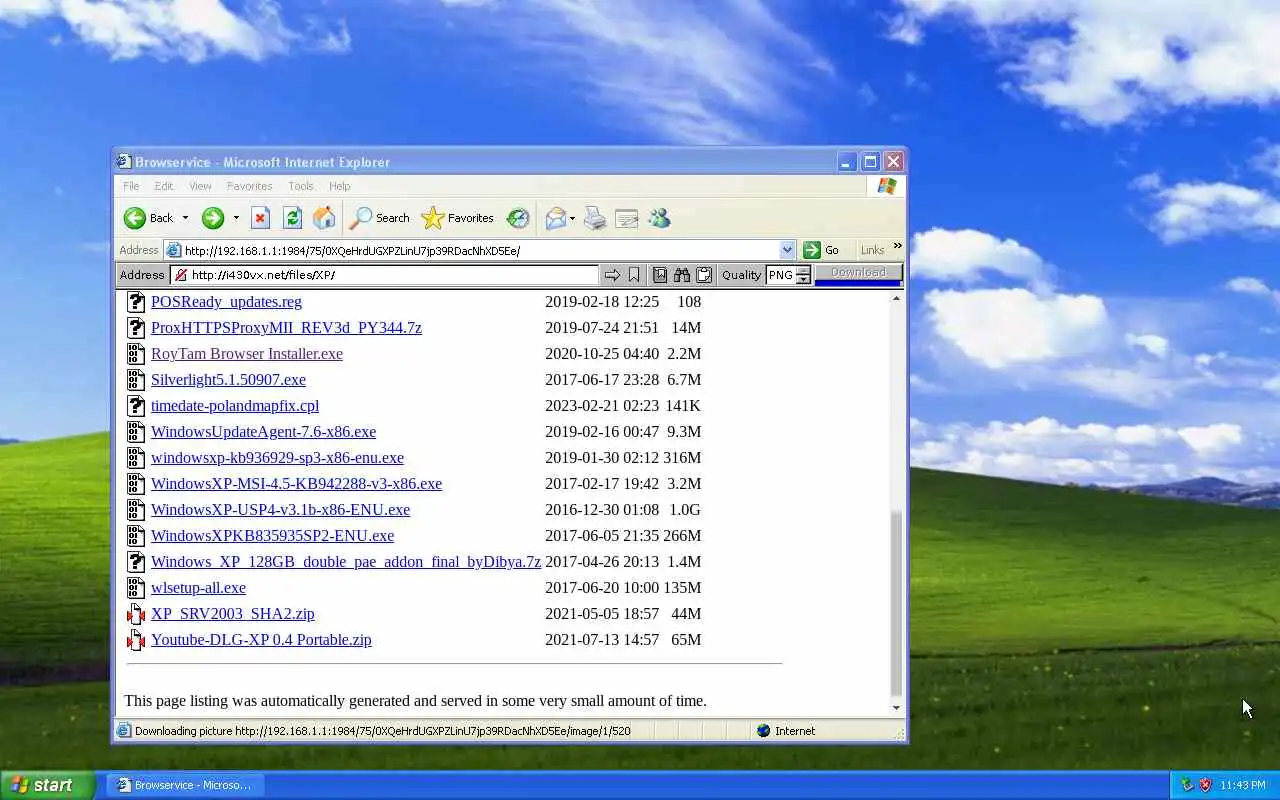Screen dimensions: 1280x800
Task: Select the Browservice taskbar button
Action: (x=183, y=785)
